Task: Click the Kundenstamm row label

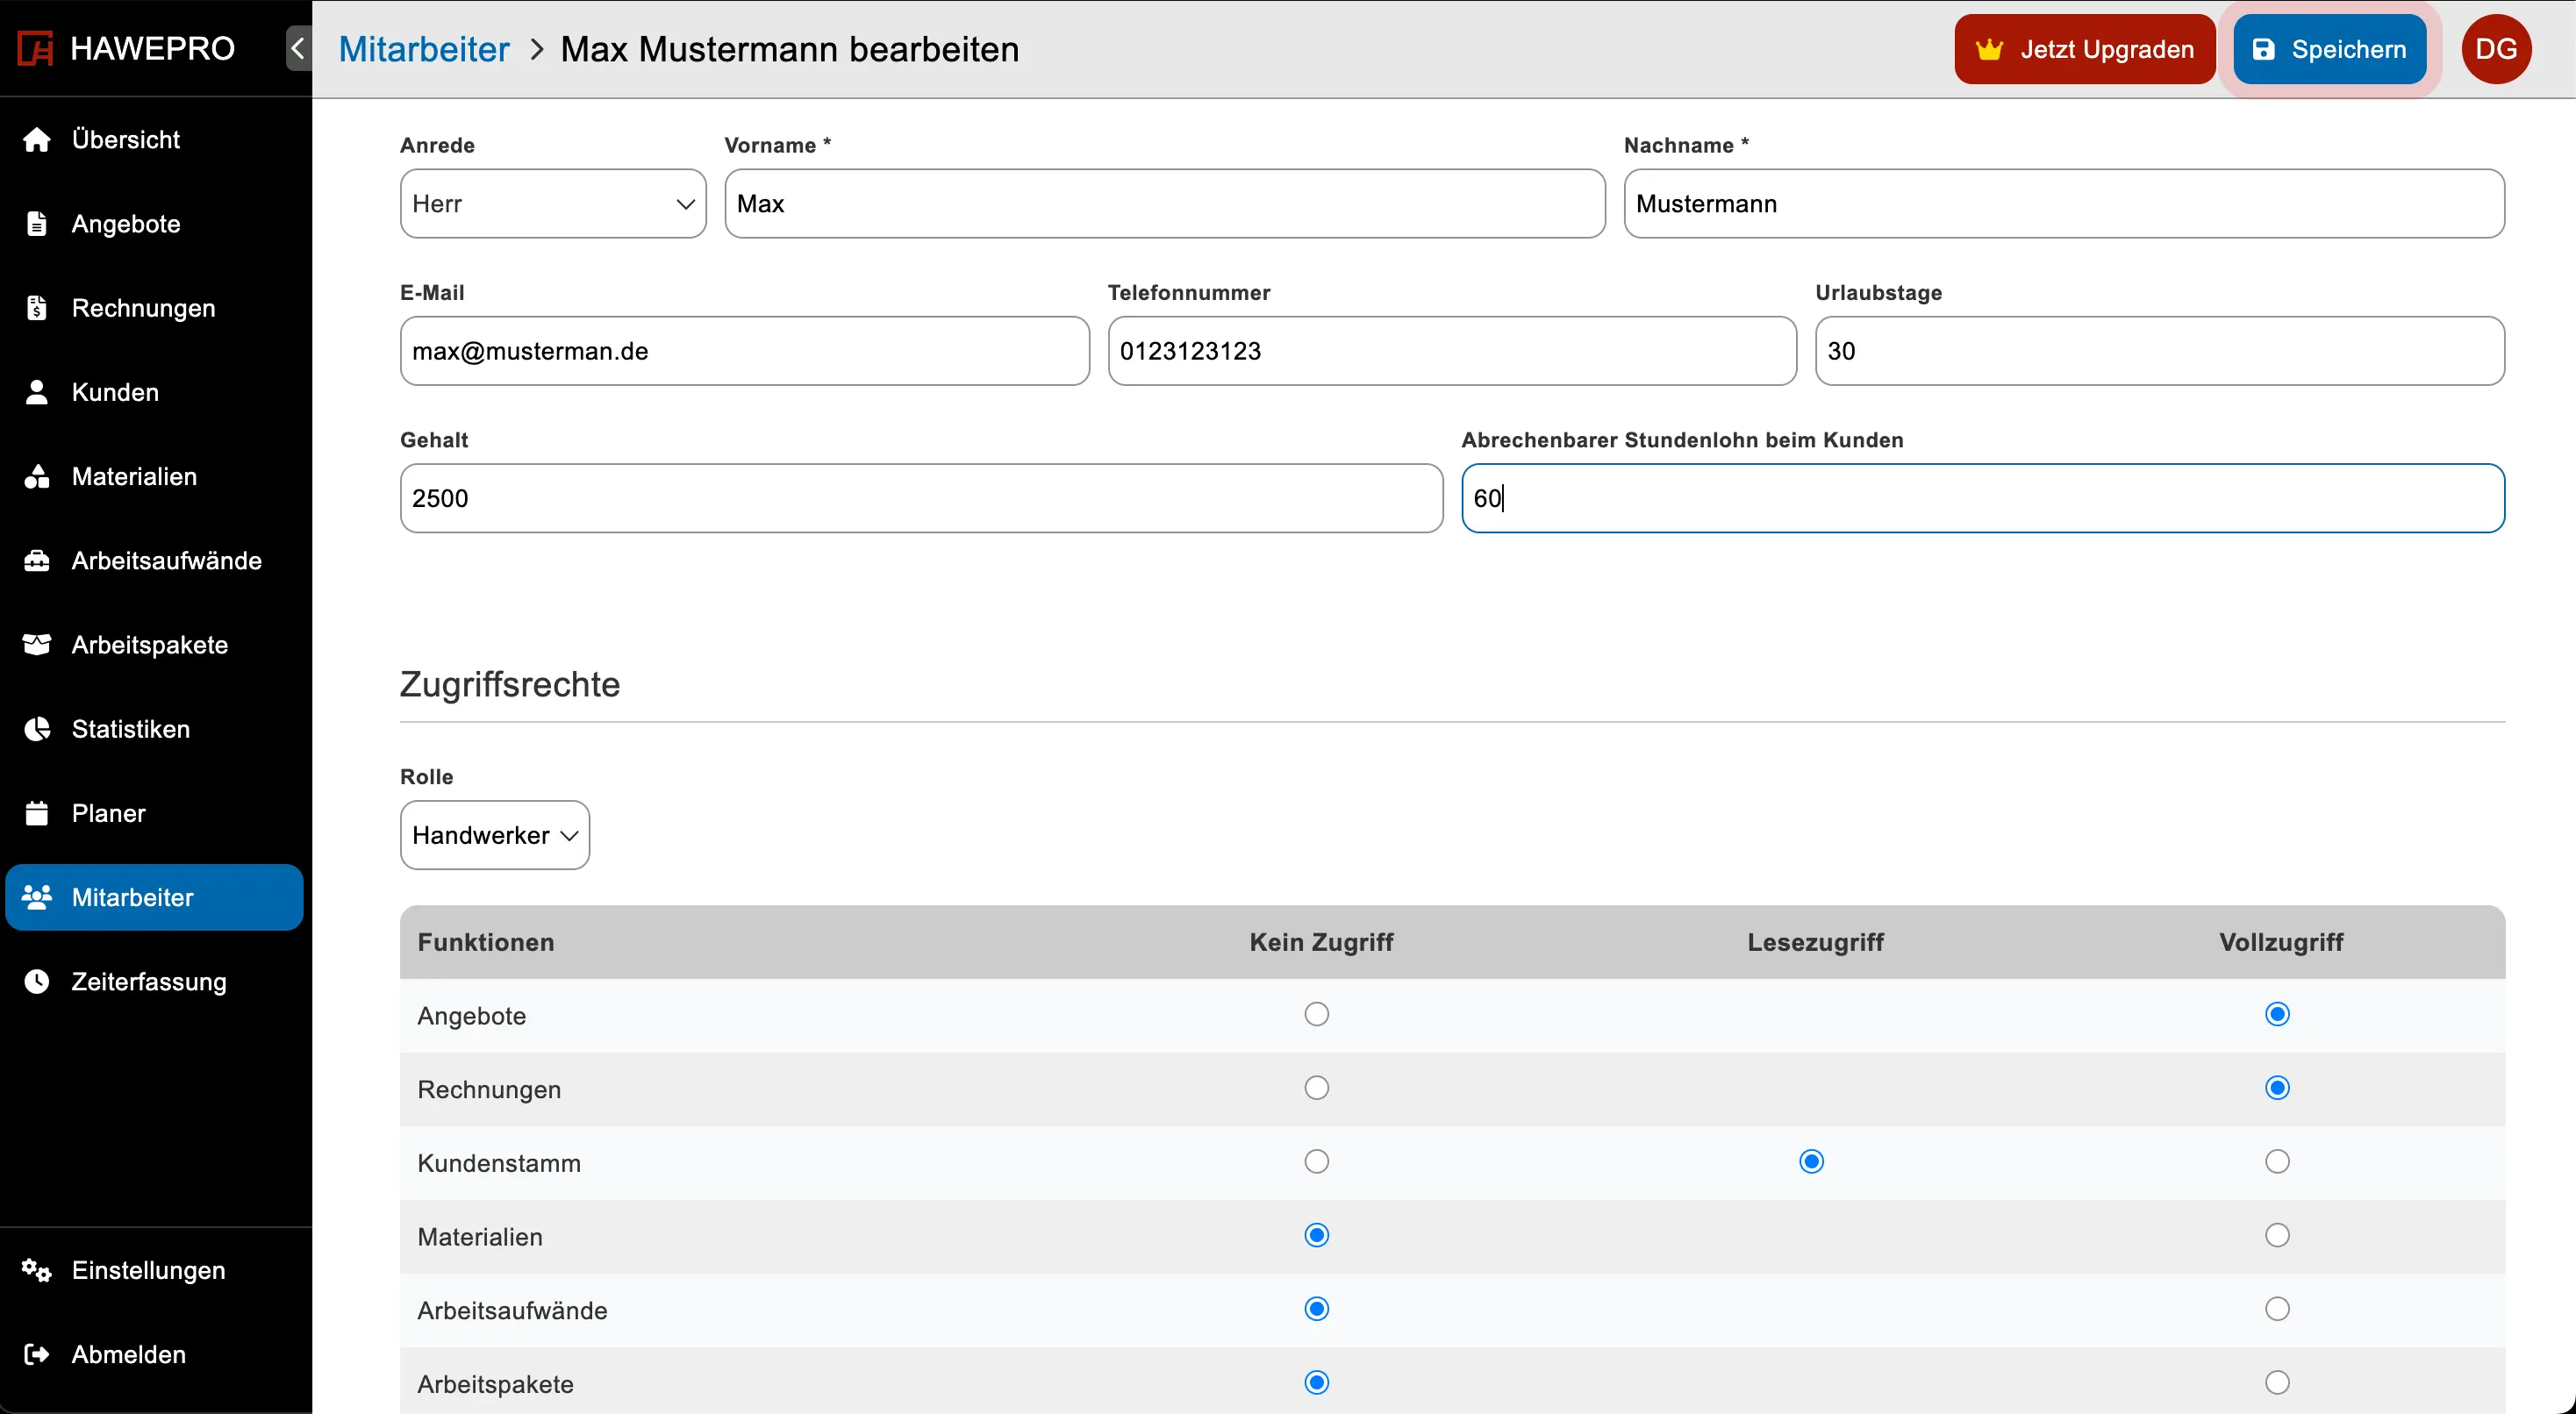Action: tap(499, 1163)
